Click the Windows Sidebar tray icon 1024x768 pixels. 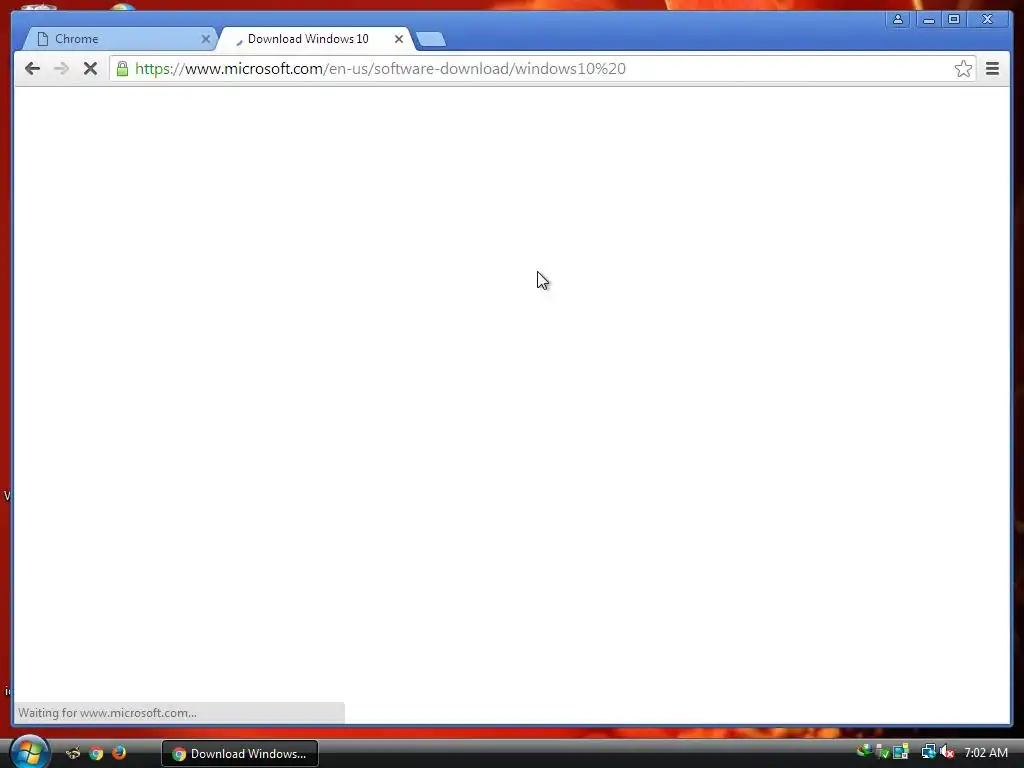(901, 752)
